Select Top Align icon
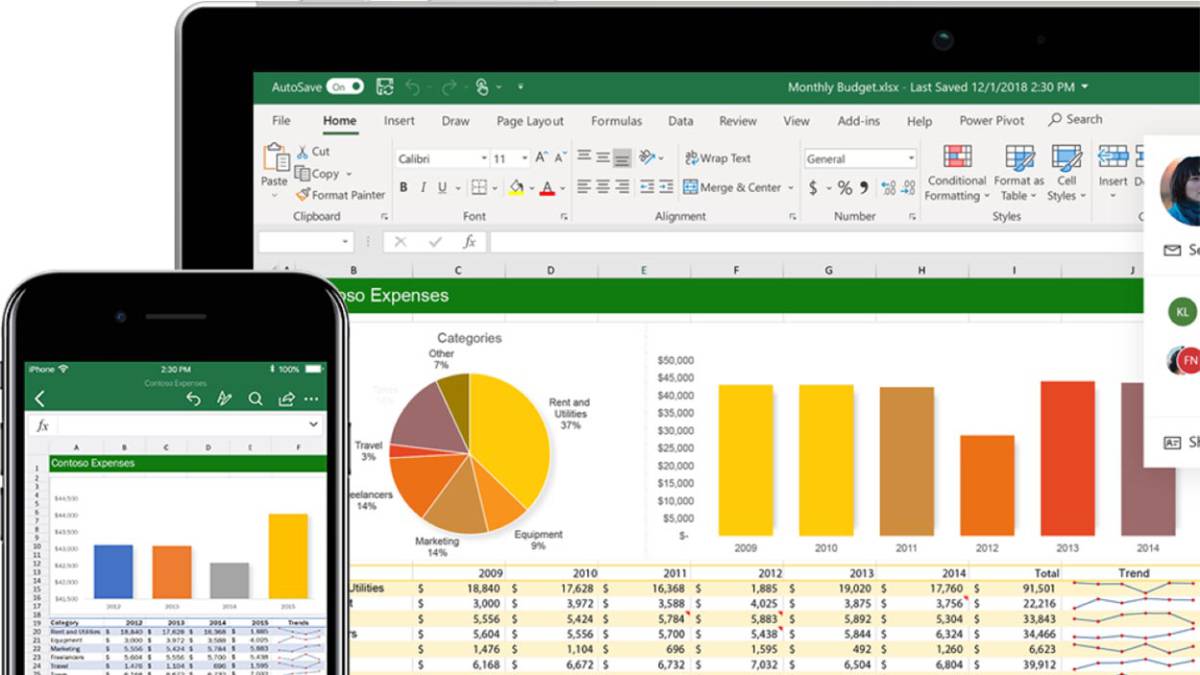 [584, 157]
